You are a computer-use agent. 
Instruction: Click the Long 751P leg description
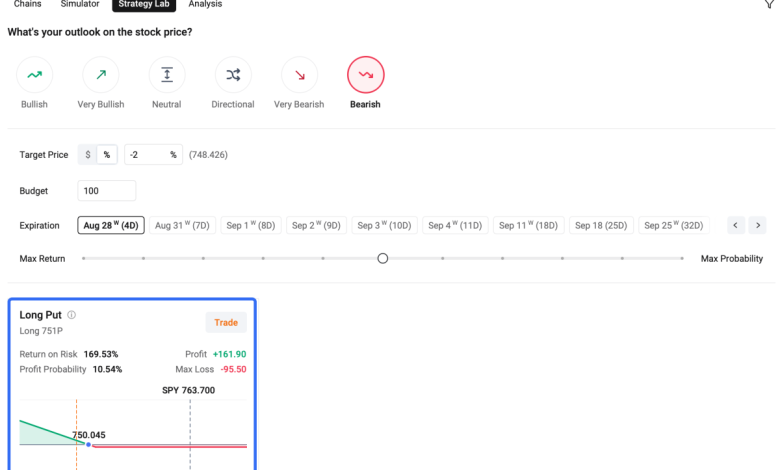[41, 331]
